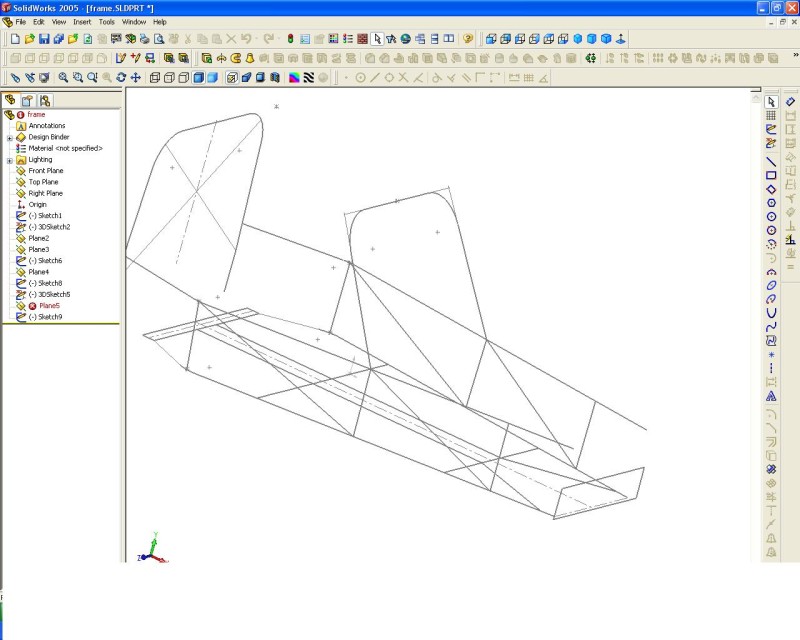Viewport: 800px width, 640px height.
Task: Click the Rebuild traffic light icon
Action: point(290,39)
